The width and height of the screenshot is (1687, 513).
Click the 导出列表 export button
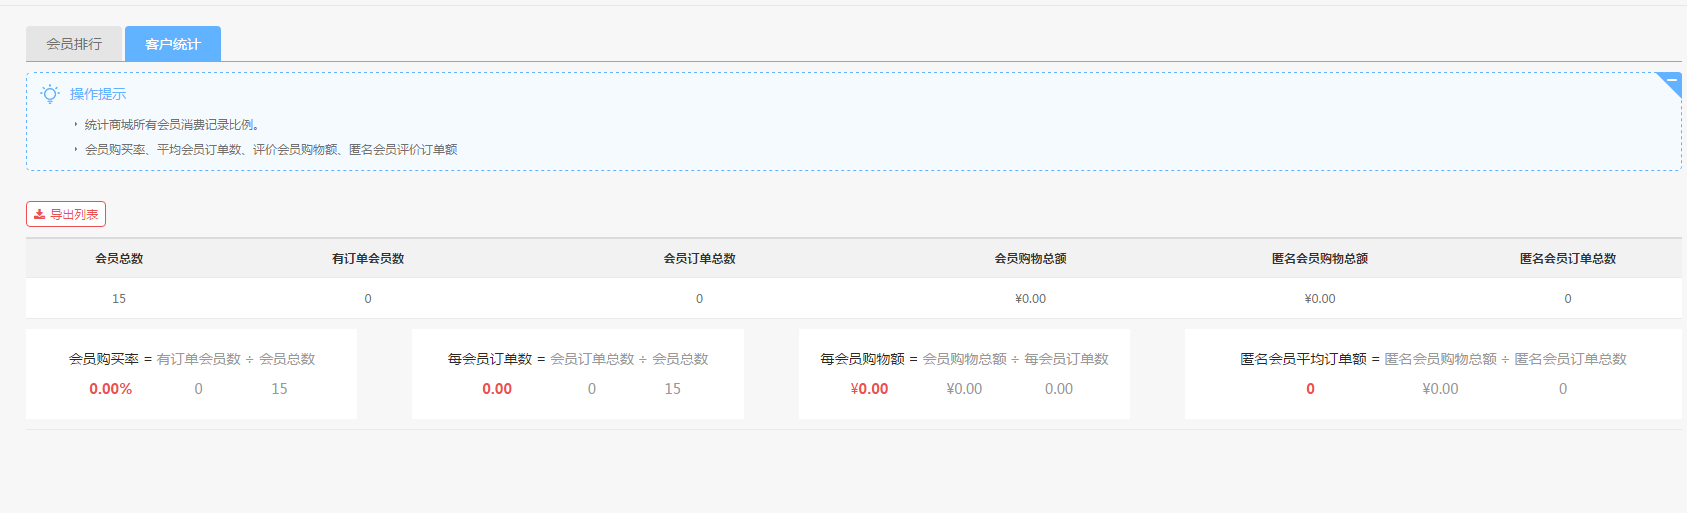pyautogui.click(x=66, y=214)
